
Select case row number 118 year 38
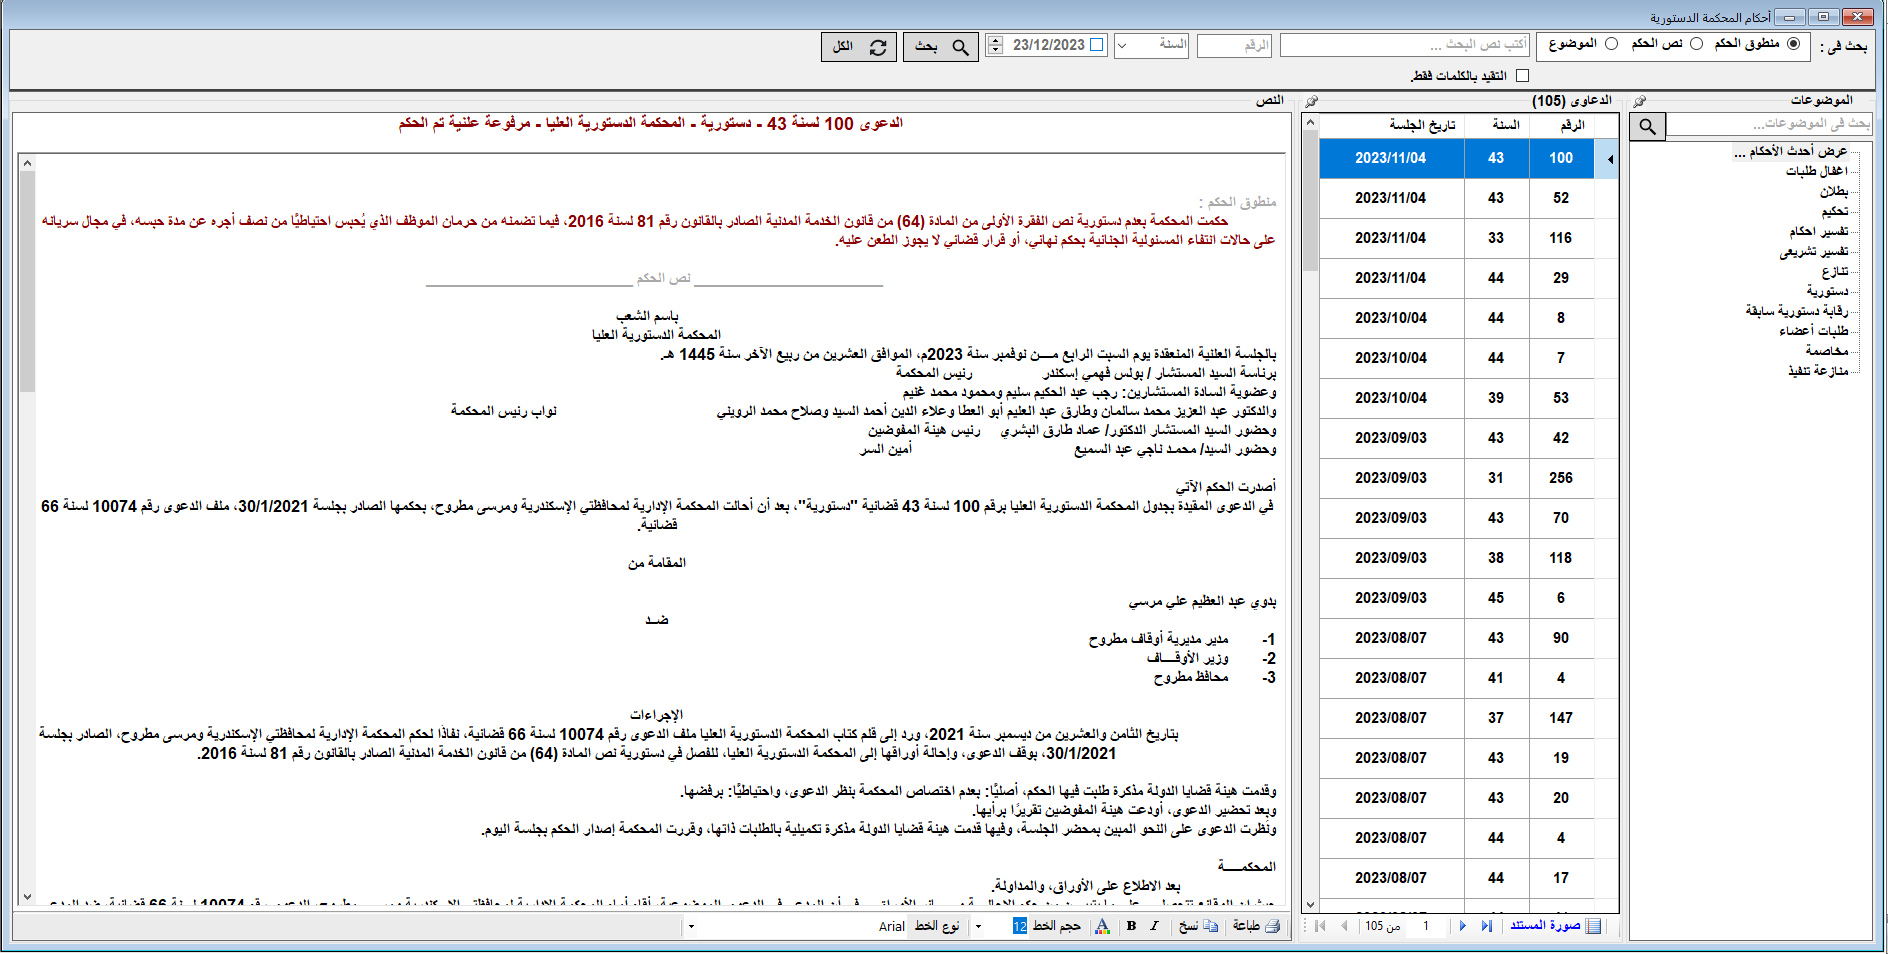tap(1468, 558)
